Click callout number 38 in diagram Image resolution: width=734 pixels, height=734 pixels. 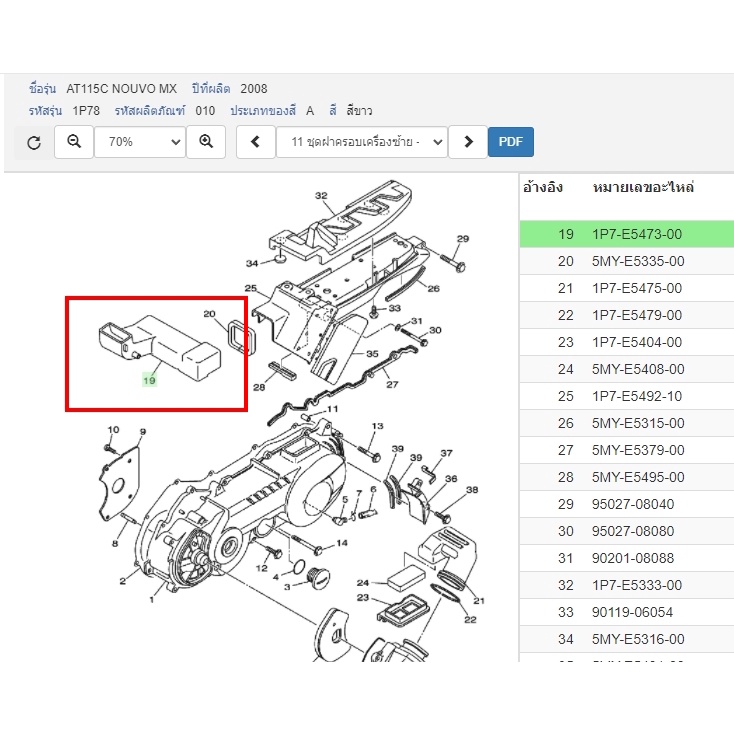pyautogui.click(x=472, y=490)
